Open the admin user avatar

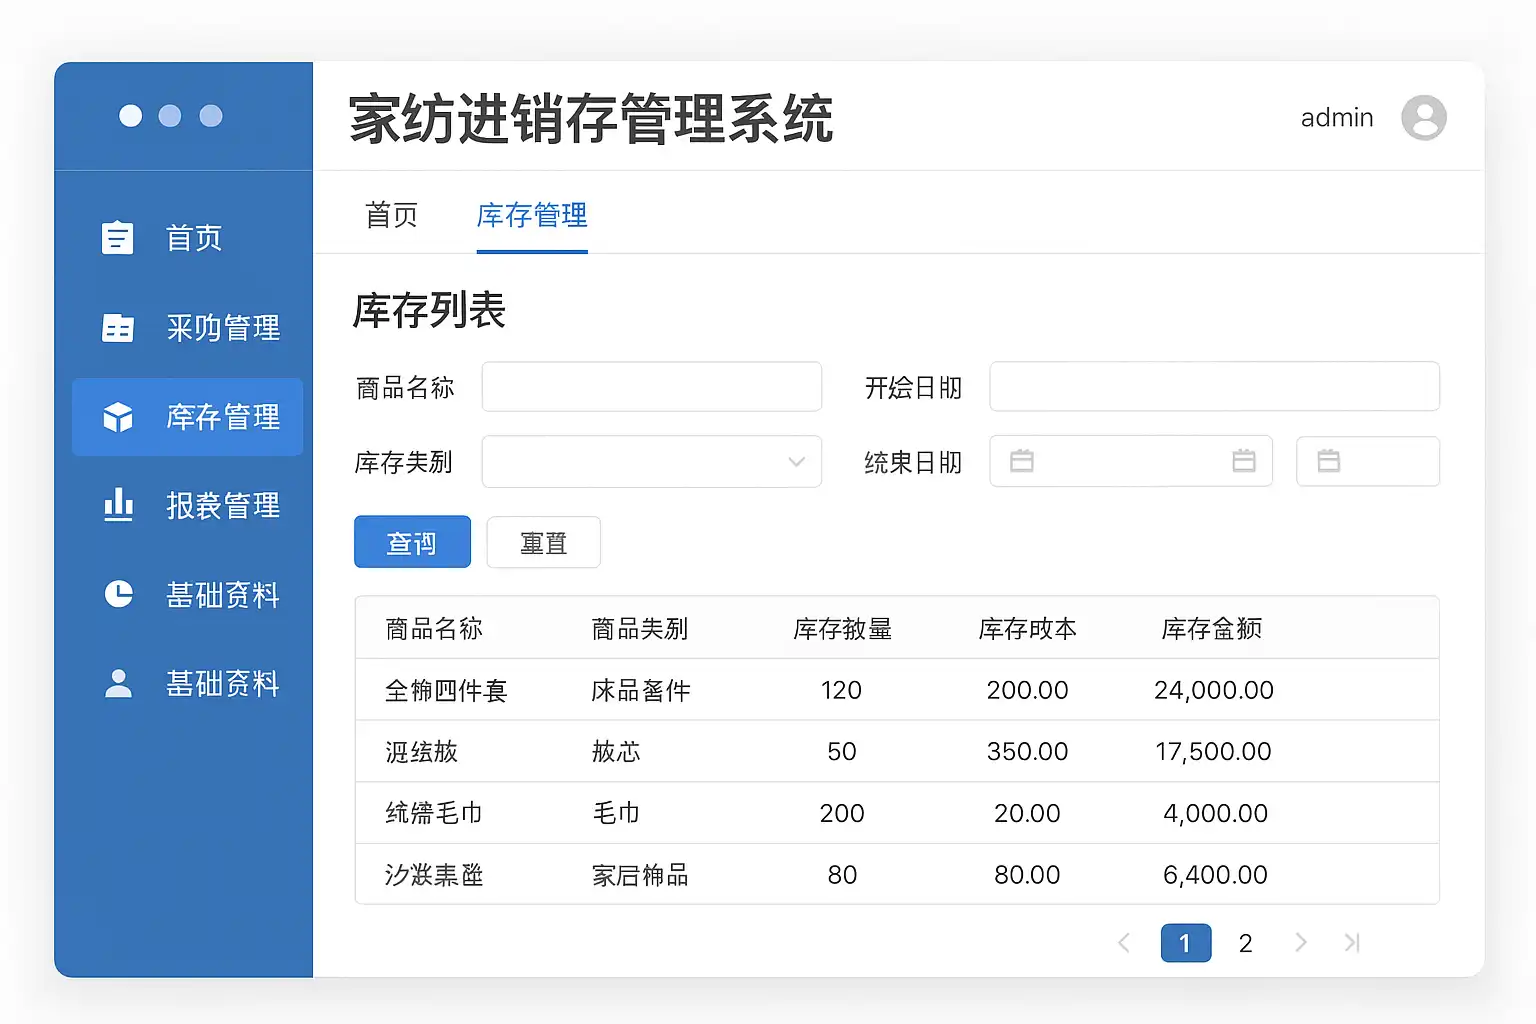1423,118
